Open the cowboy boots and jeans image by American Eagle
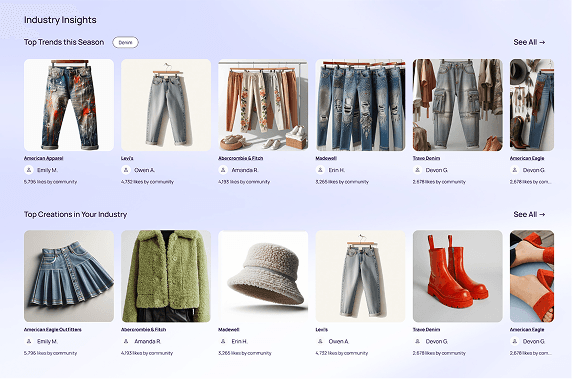572x379 pixels. point(532,105)
